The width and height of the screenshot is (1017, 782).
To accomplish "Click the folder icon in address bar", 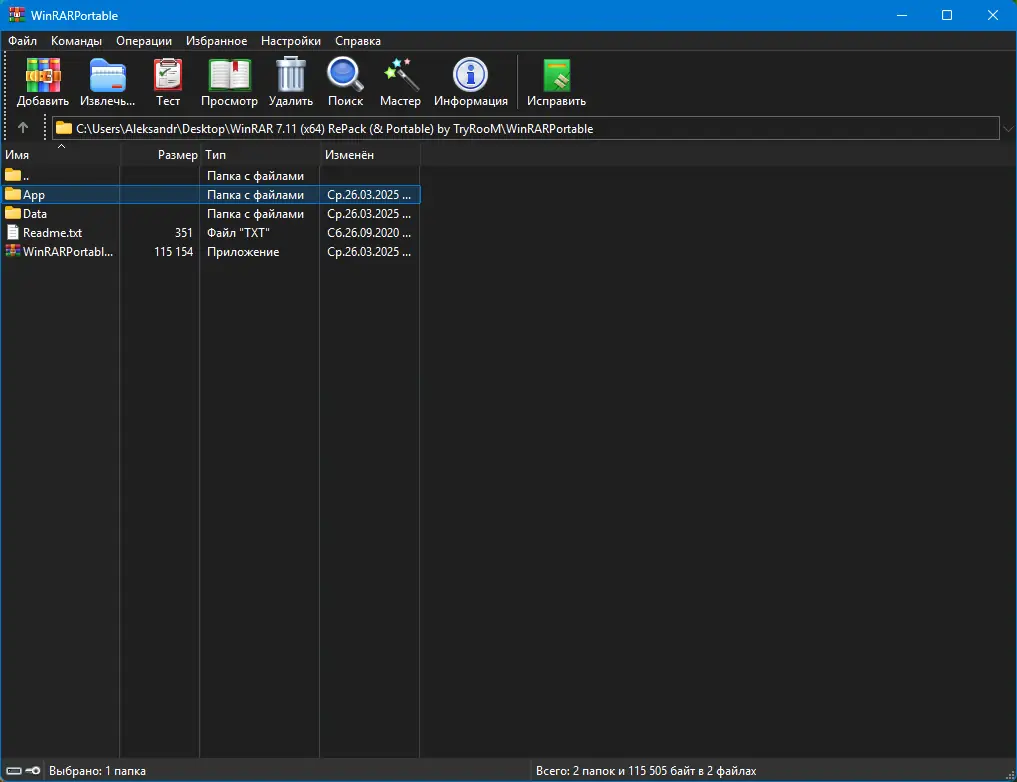I will pyautogui.click(x=64, y=128).
